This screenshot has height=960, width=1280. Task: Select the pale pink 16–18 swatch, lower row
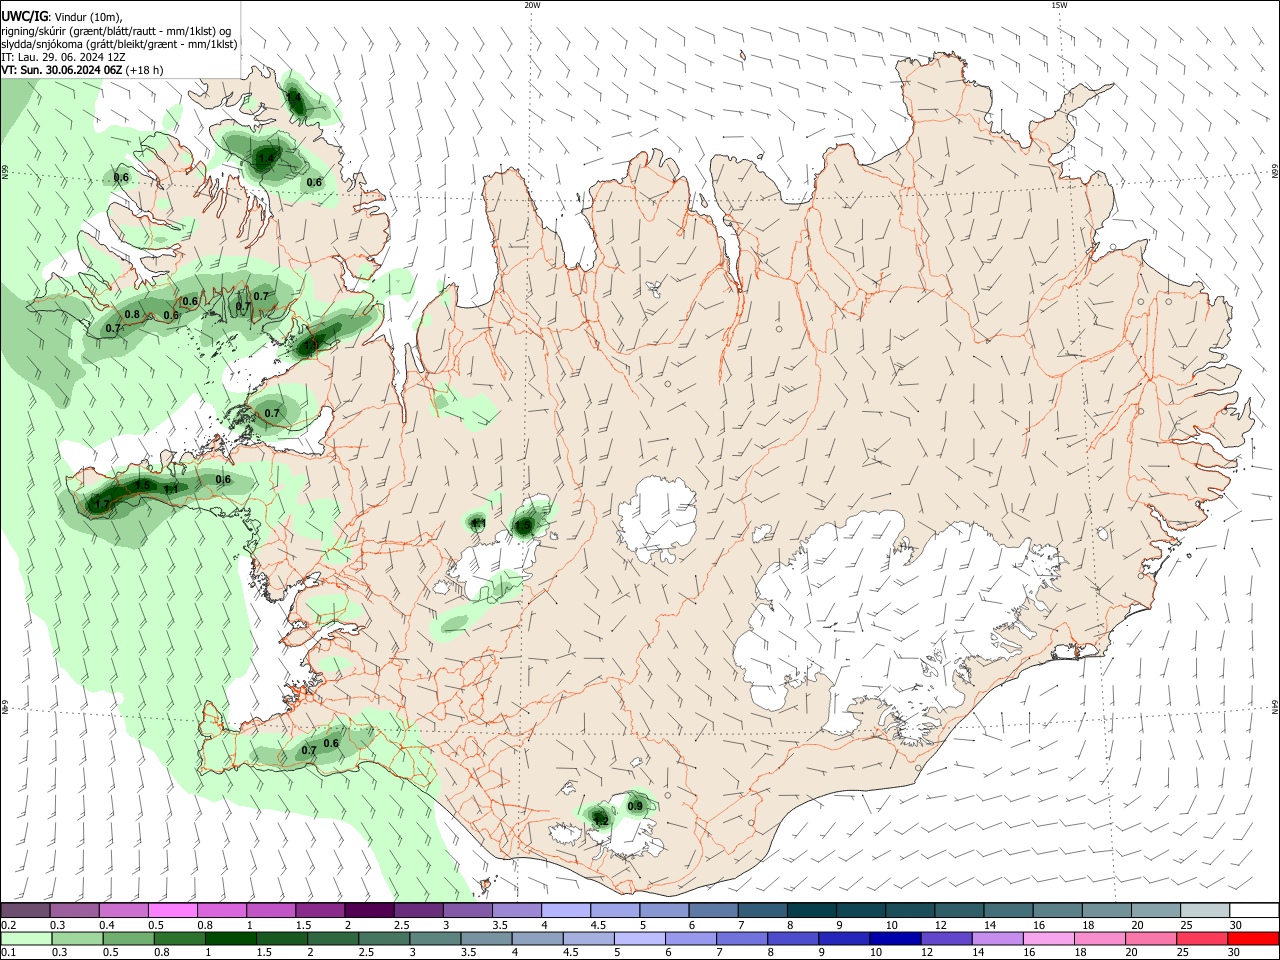click(1049, 938)
